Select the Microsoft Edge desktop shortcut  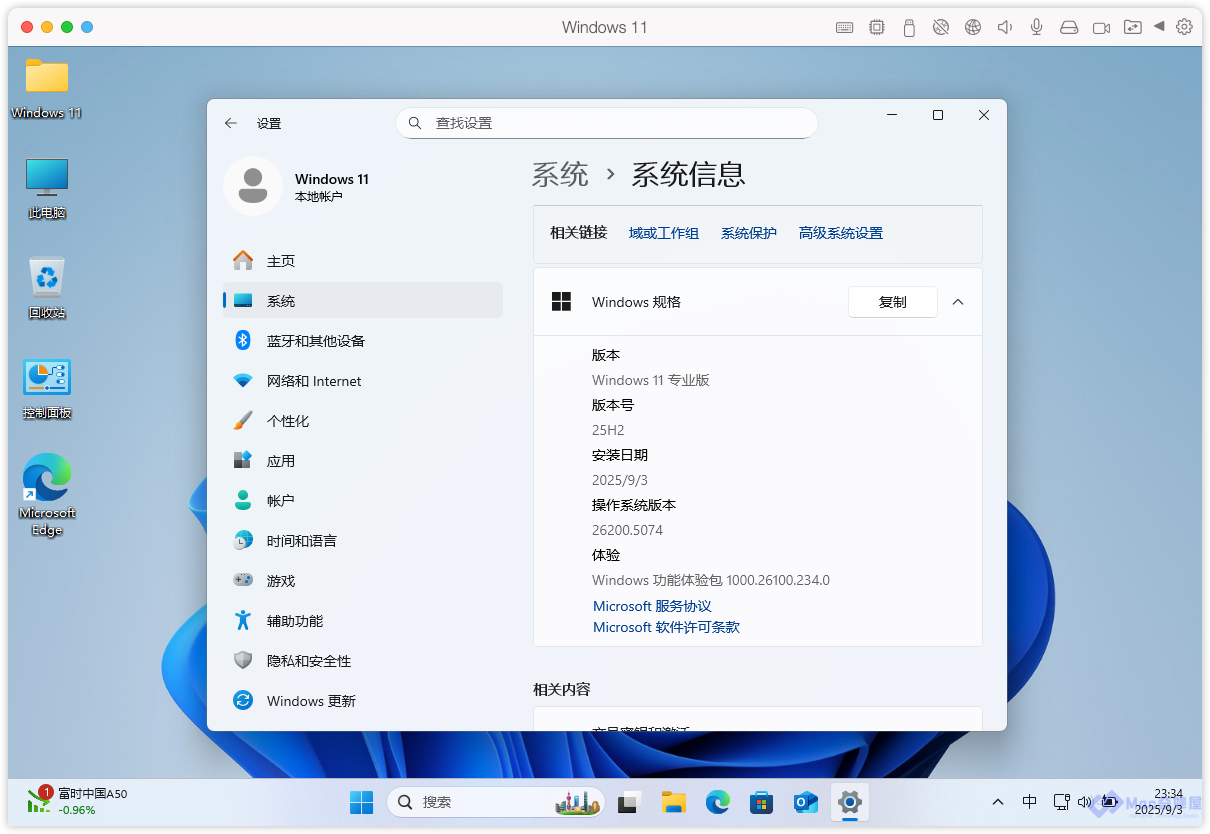click(x=47, y=495)
